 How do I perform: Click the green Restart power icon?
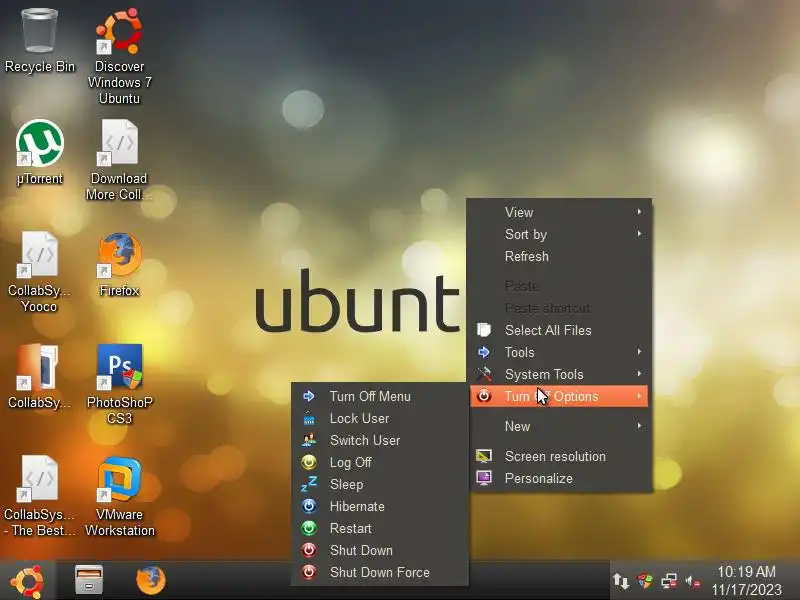click(309, 528)
